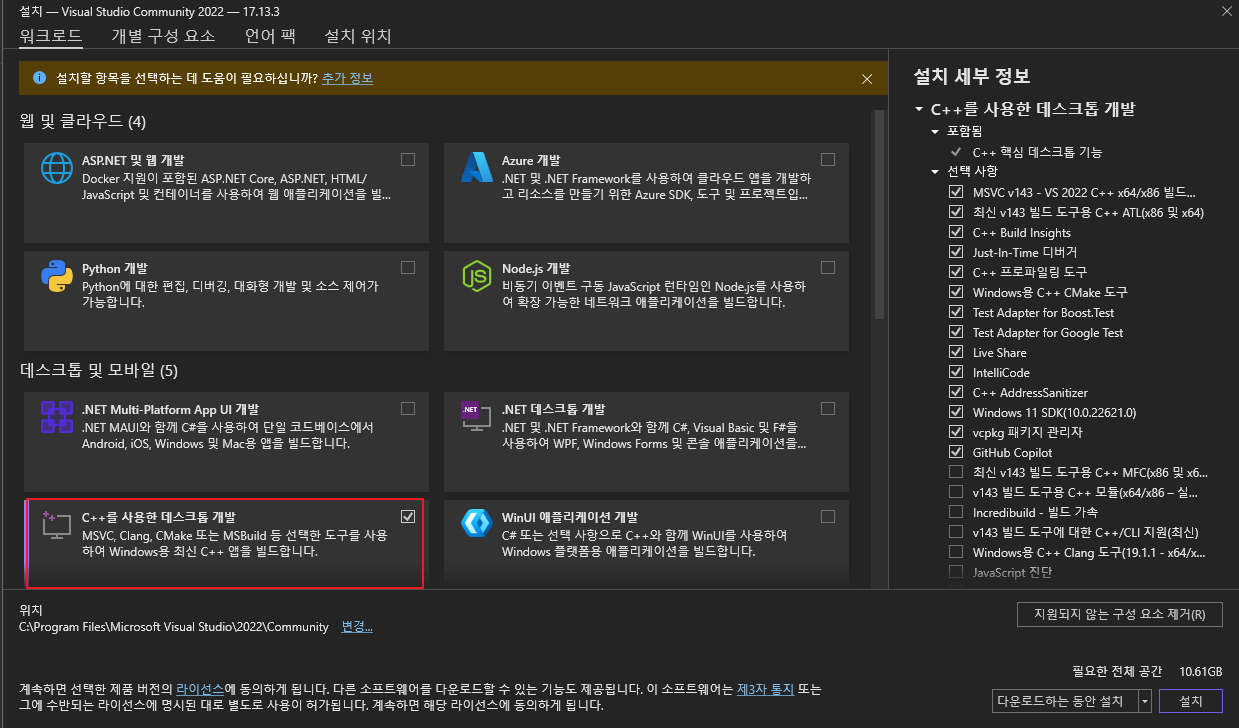
Task: Check the .NET Multi-Platform App UI checkbox
Action: (x=408, y=408)
